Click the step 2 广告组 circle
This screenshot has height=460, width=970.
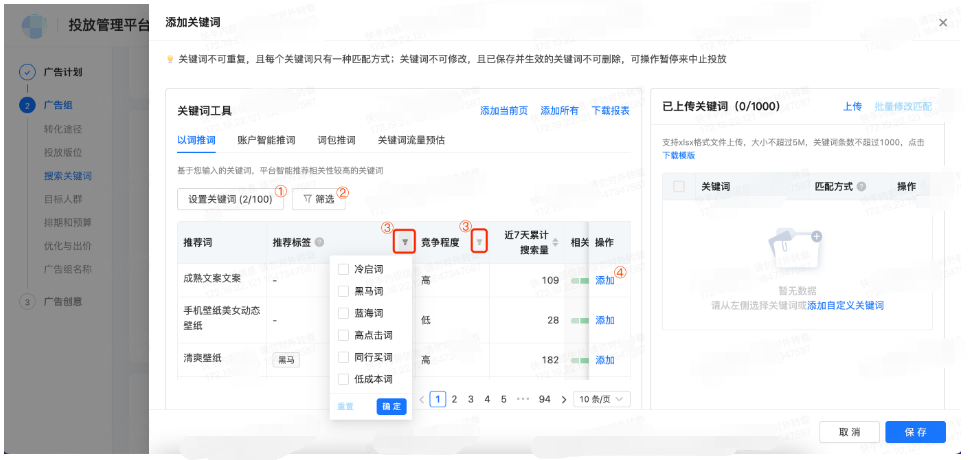tap(27, 105)
